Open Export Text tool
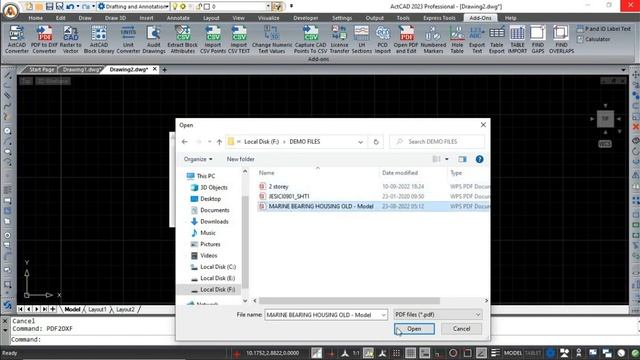This screenshot has height=360, width=640. coord(477,39)
